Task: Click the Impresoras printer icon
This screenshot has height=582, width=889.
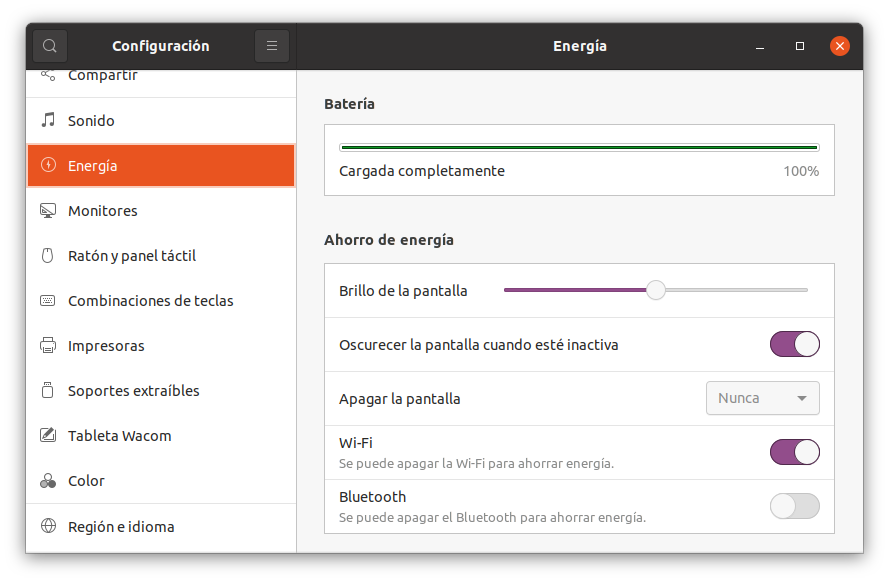Action: coord(48,346)
